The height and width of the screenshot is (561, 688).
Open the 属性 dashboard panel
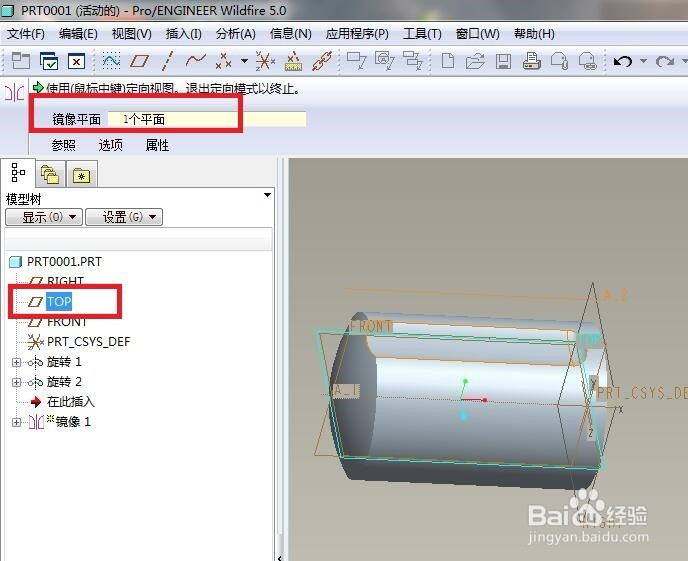click(x=157, y=145)
